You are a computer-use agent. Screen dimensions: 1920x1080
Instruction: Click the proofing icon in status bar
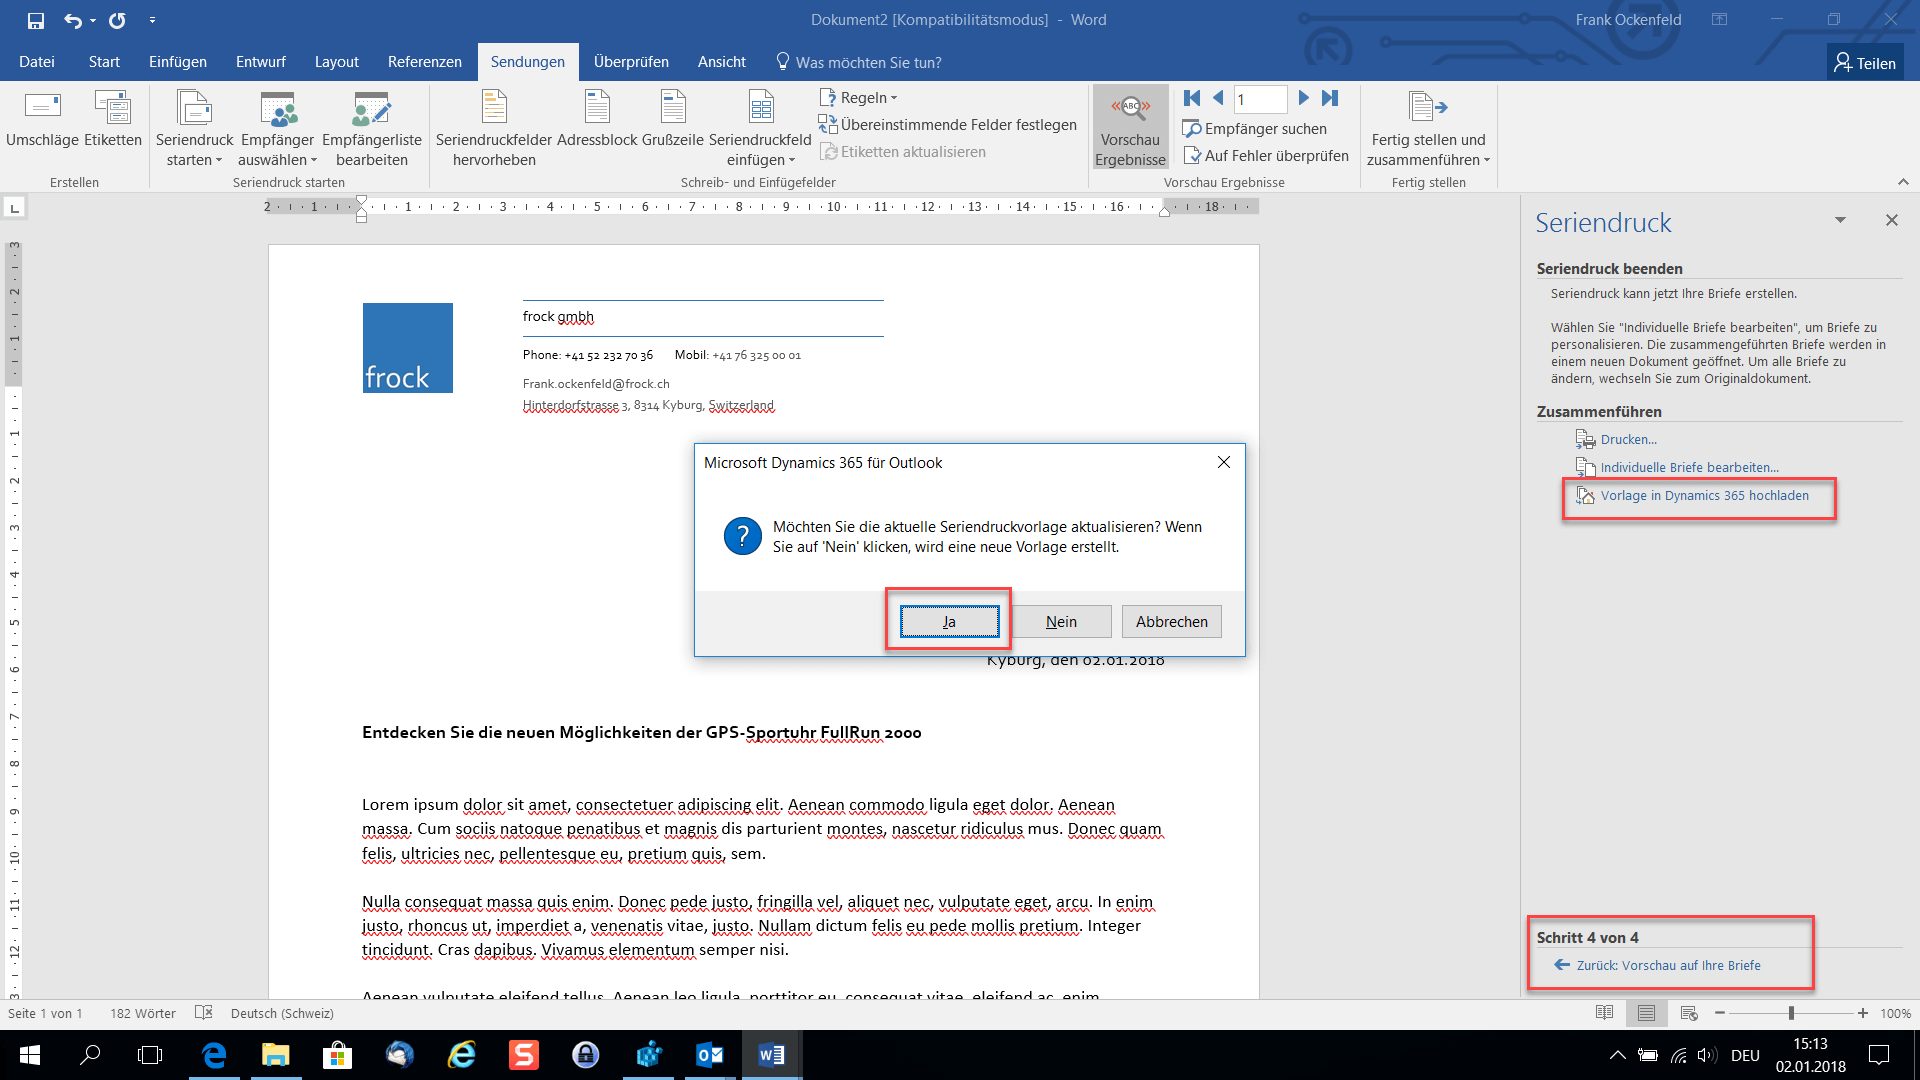point(204,1013)
